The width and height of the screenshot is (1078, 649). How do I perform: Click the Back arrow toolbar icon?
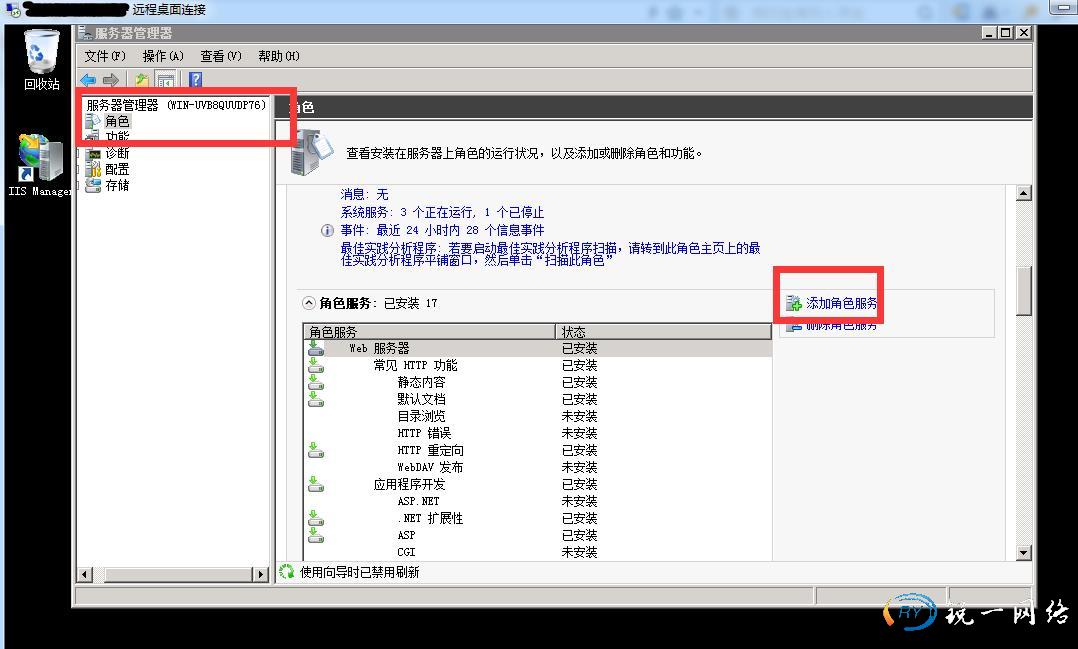point(89,80)
